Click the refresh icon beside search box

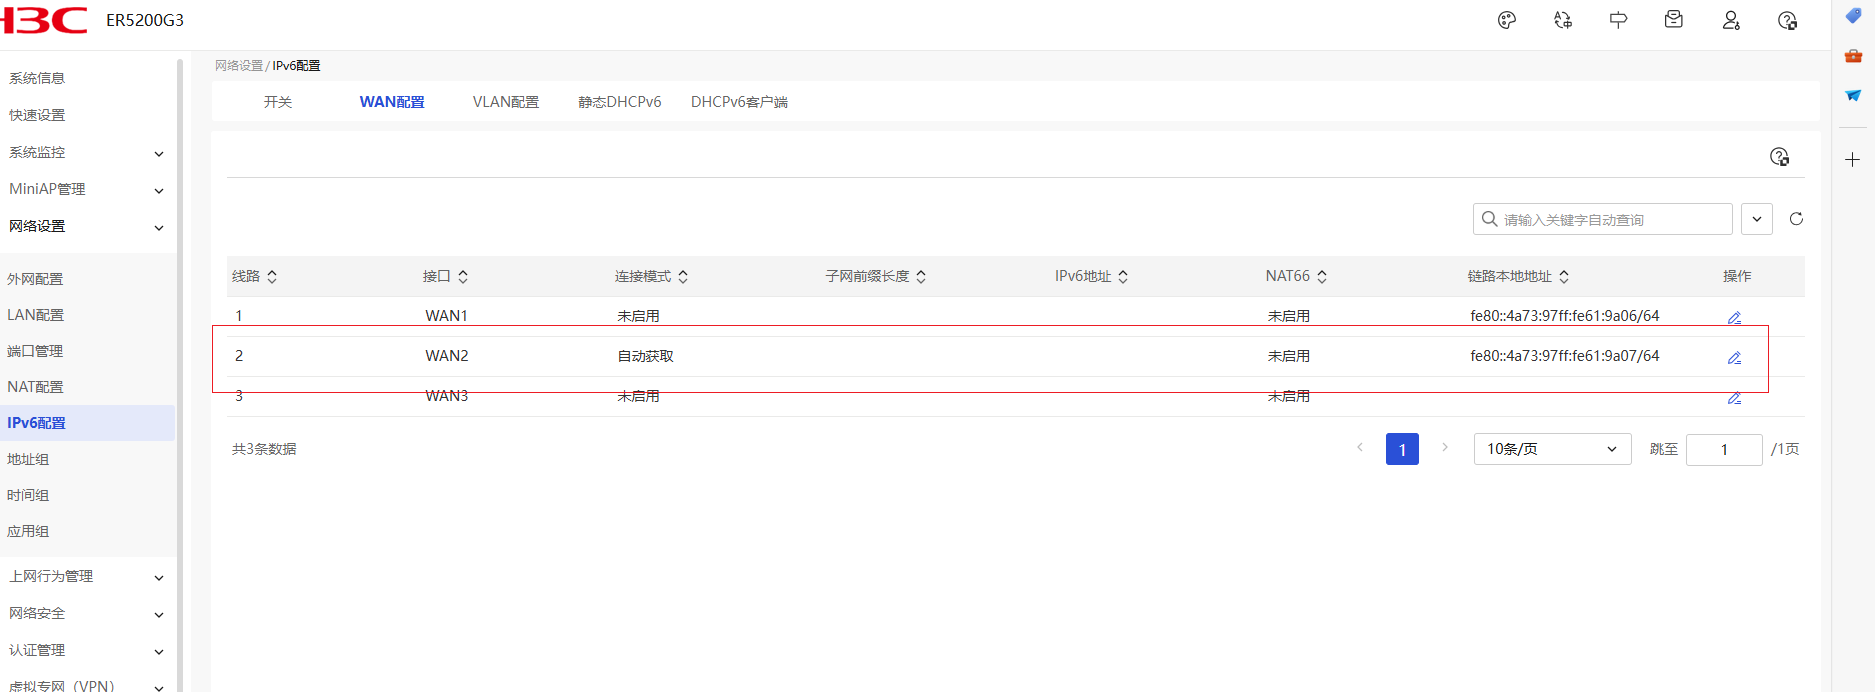[x=1796, y=219]
